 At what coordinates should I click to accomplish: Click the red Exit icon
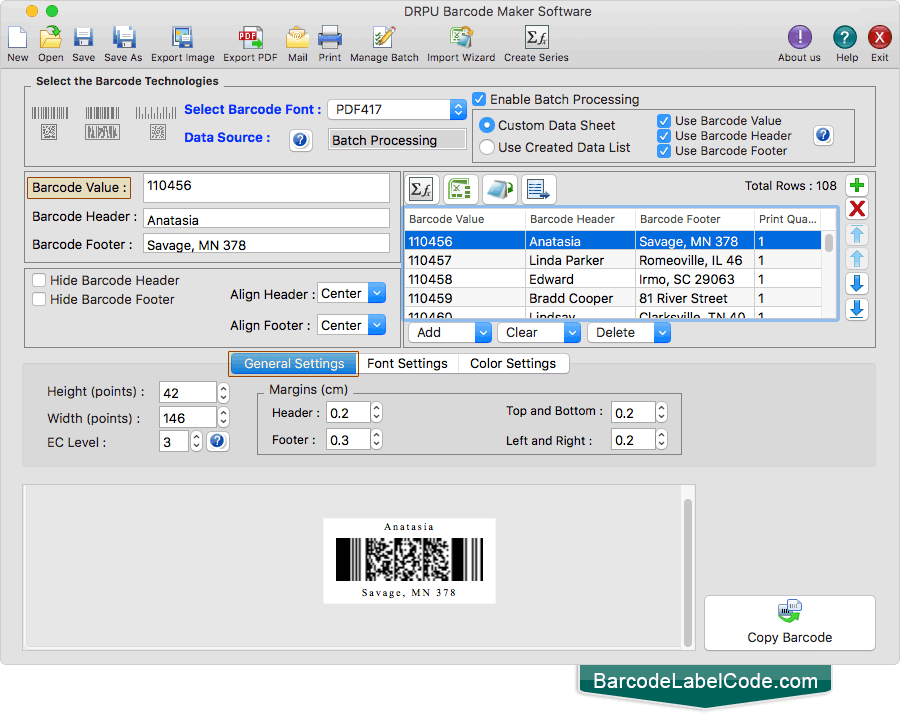879,38
